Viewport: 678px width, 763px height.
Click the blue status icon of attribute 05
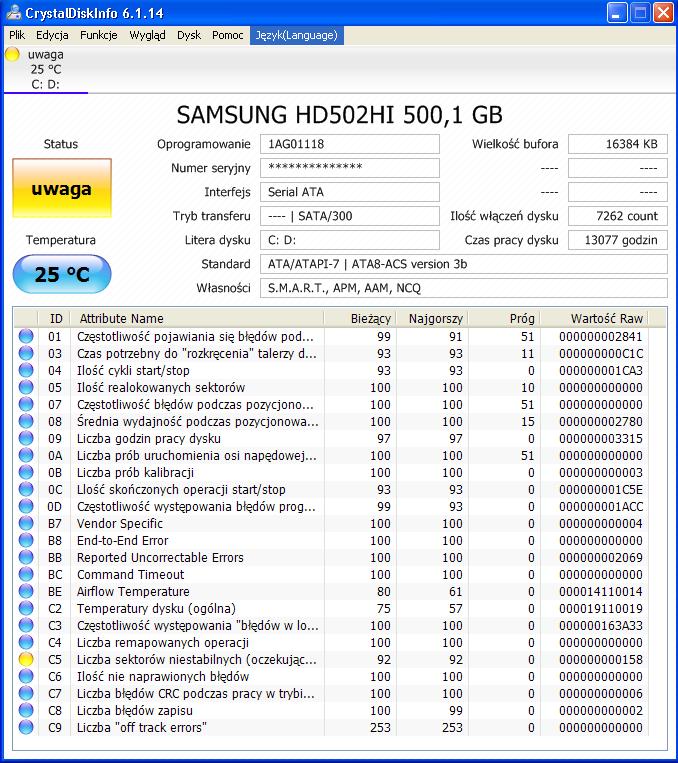[x=26, y=387]
